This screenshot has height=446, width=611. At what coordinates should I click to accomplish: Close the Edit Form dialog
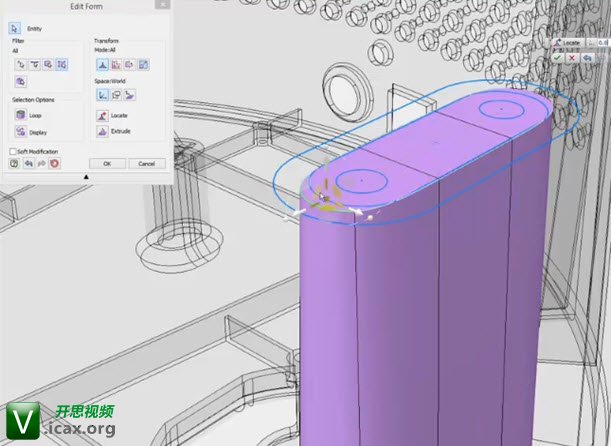click(162, 5)
